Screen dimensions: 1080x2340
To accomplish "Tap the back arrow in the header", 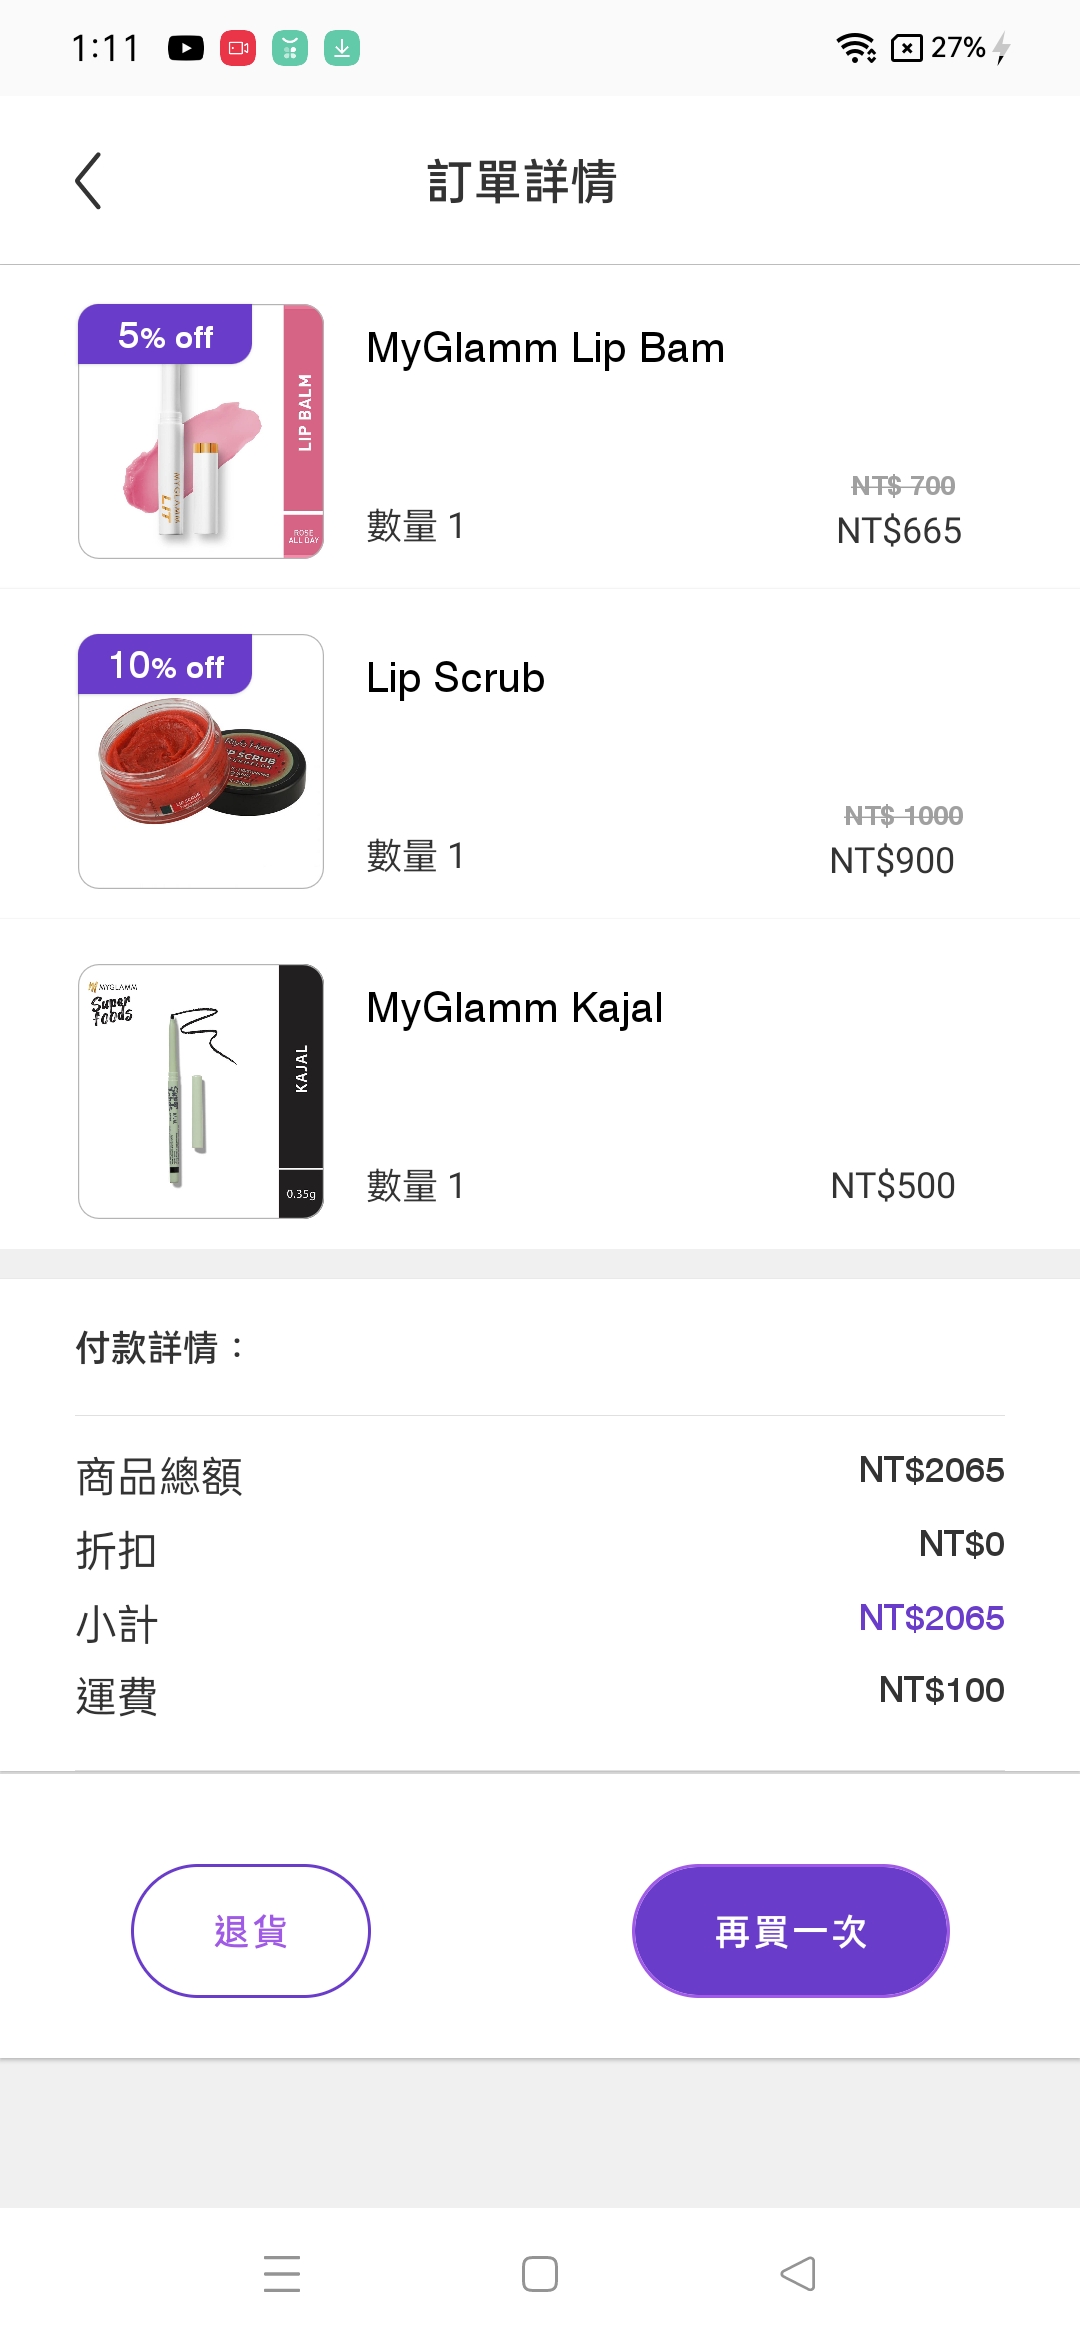I will click(89, 181).
